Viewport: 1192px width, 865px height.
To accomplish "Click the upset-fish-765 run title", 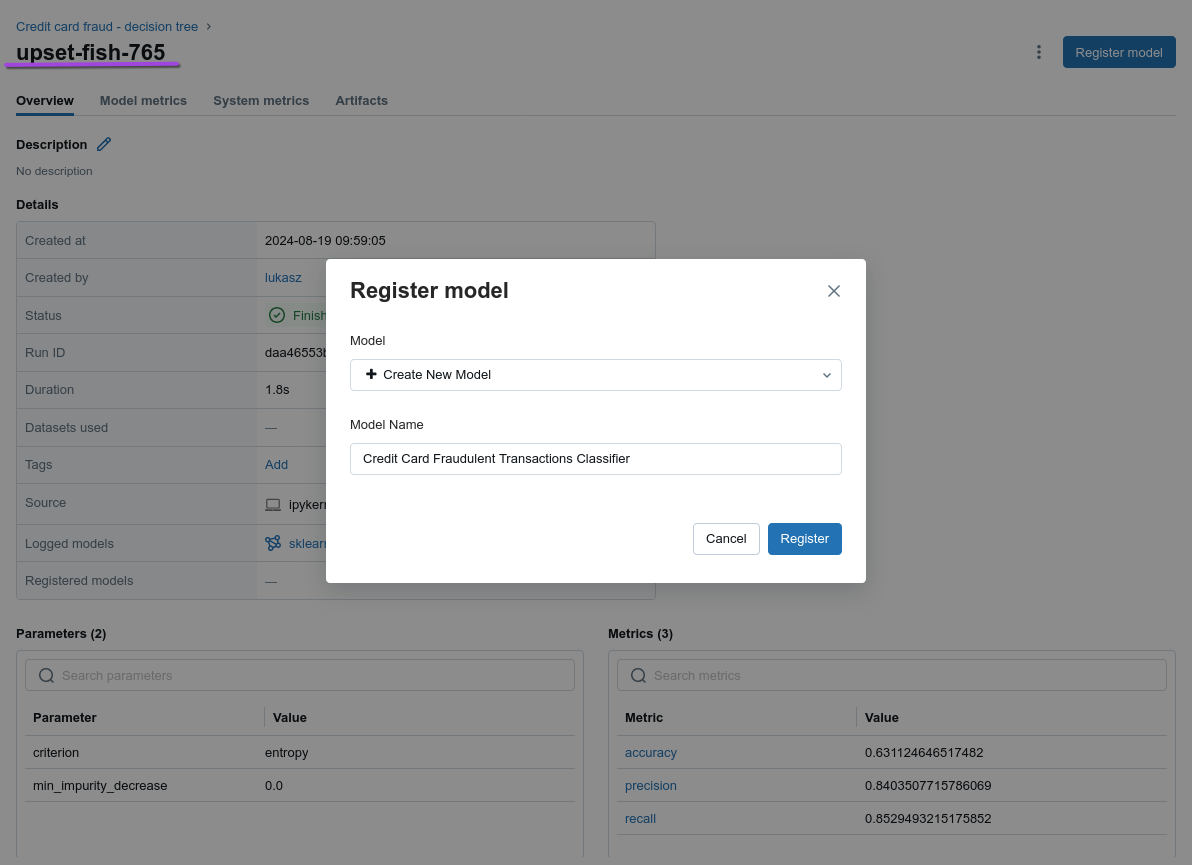I will click(90, 52).
